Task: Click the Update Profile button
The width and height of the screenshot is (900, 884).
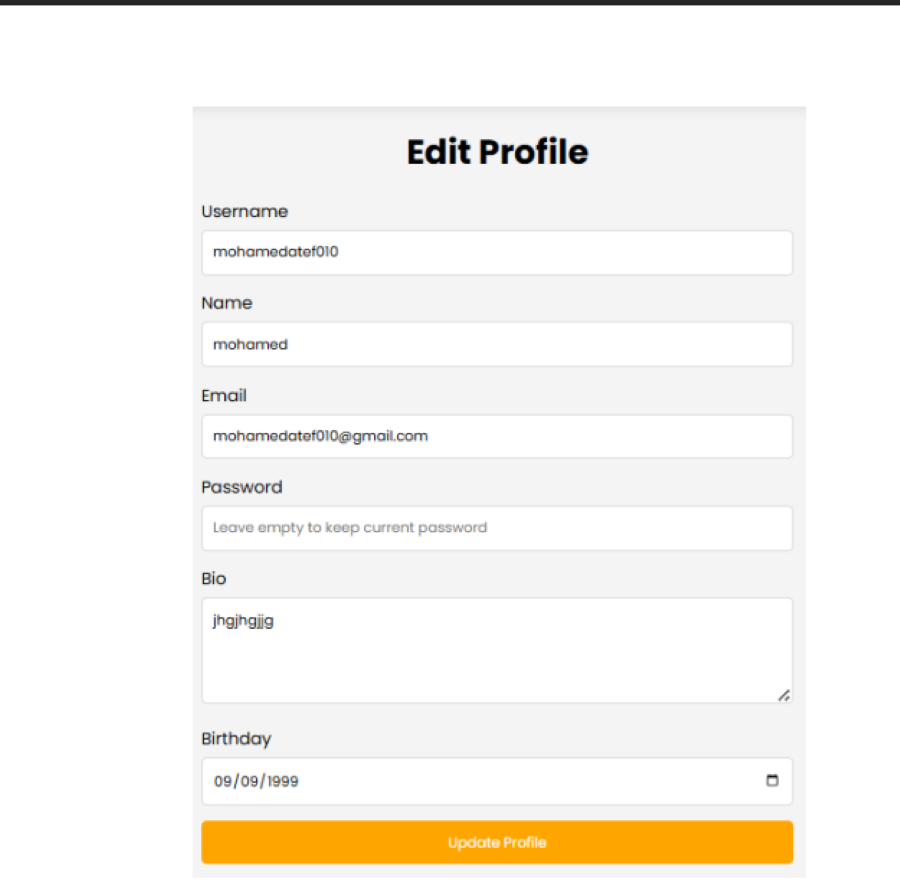Action: 497,842
